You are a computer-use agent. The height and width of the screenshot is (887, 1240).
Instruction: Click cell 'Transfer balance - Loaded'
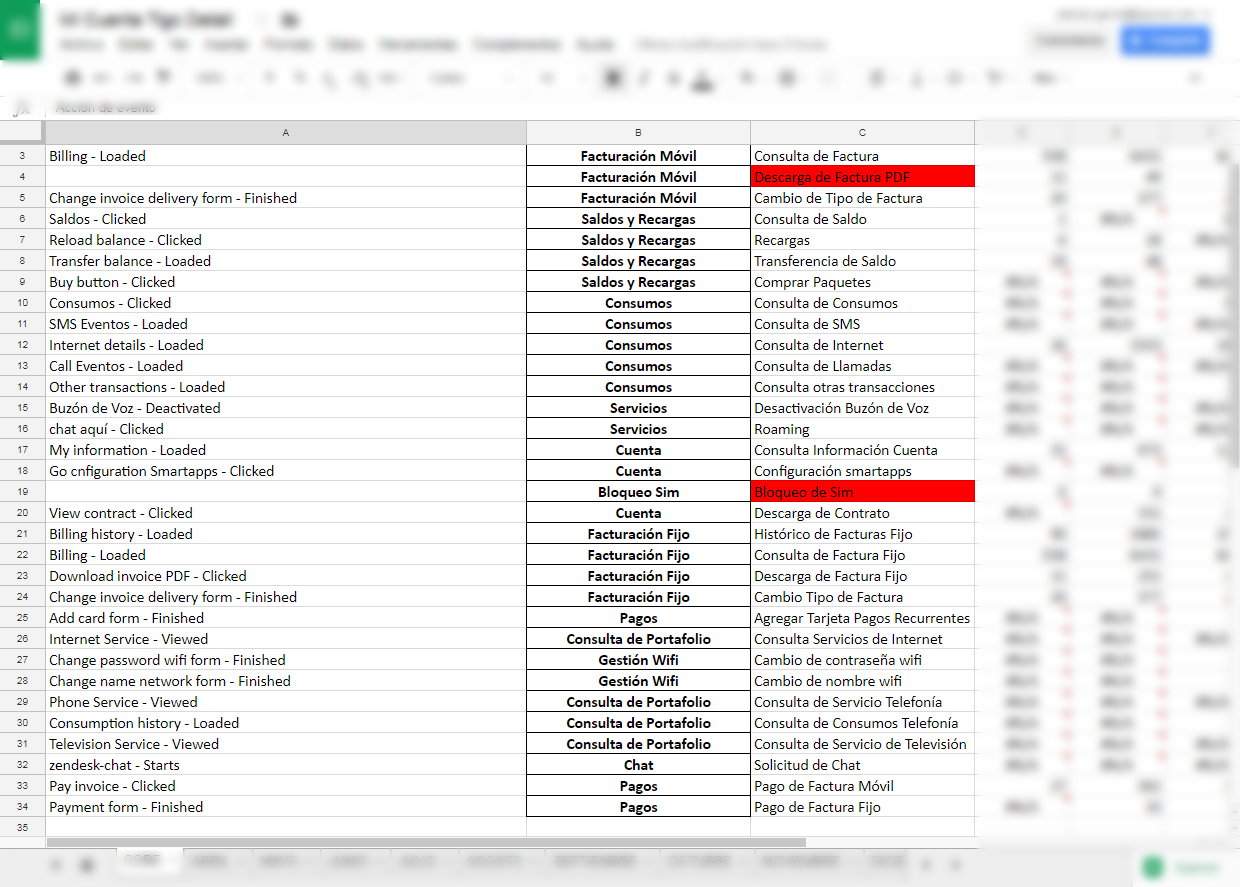286,261
